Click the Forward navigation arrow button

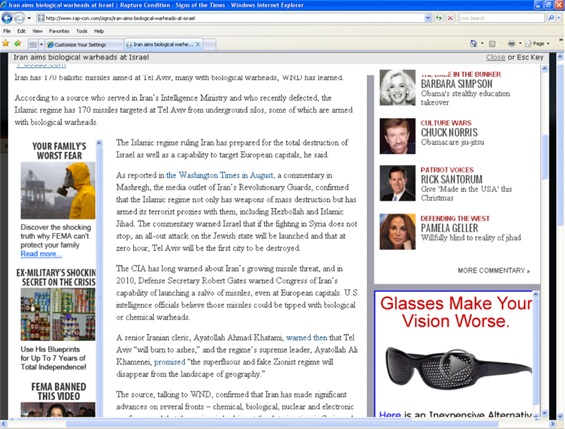click(x=19, y=18)
